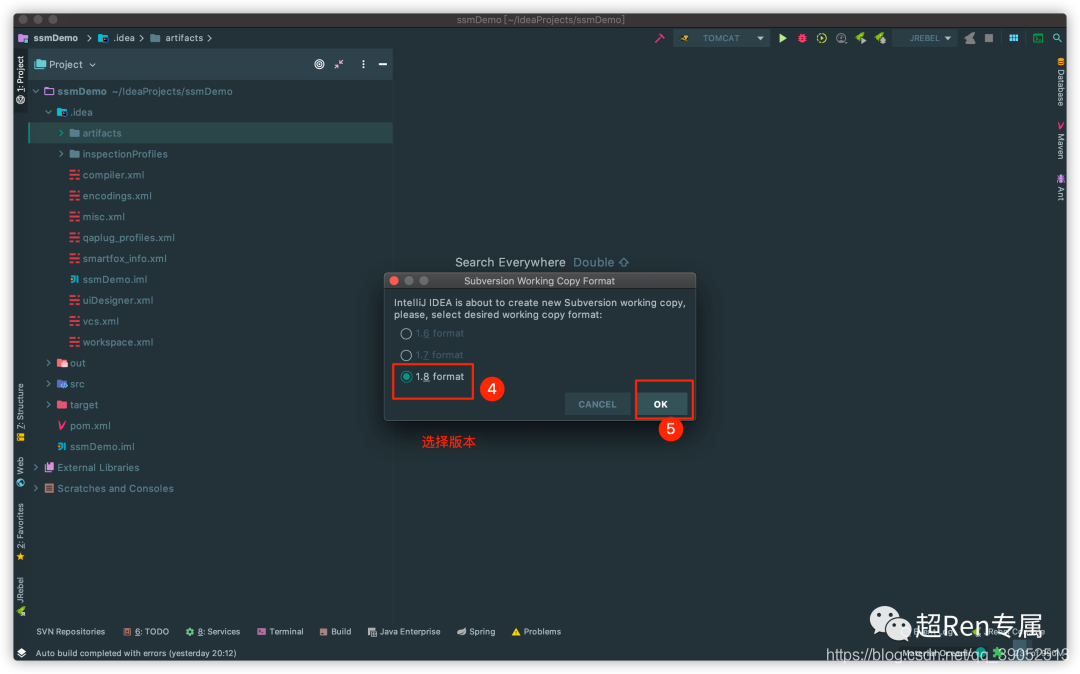Run with JRebel rocket icon
Screen dimensions: 1080x674
coord(860,39)
